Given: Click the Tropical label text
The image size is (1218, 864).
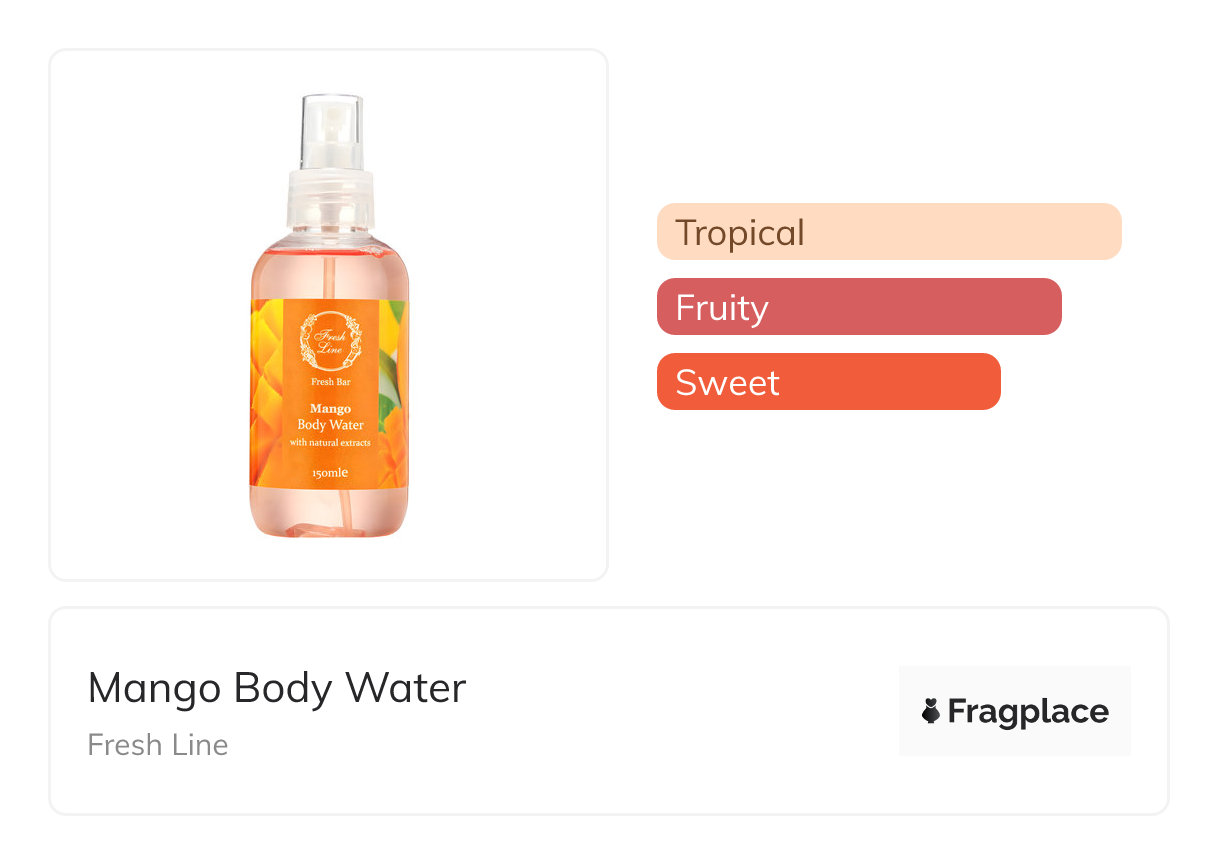Looking at the screenshot, I should [x=739, y=232].
